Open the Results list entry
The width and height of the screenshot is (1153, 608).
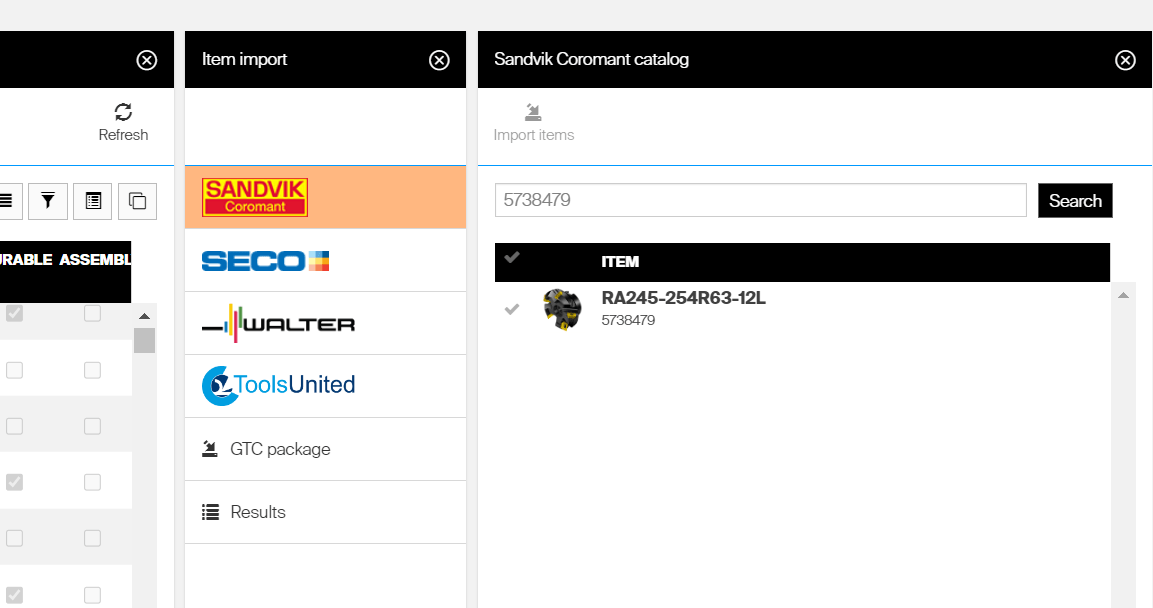(258, 512)
